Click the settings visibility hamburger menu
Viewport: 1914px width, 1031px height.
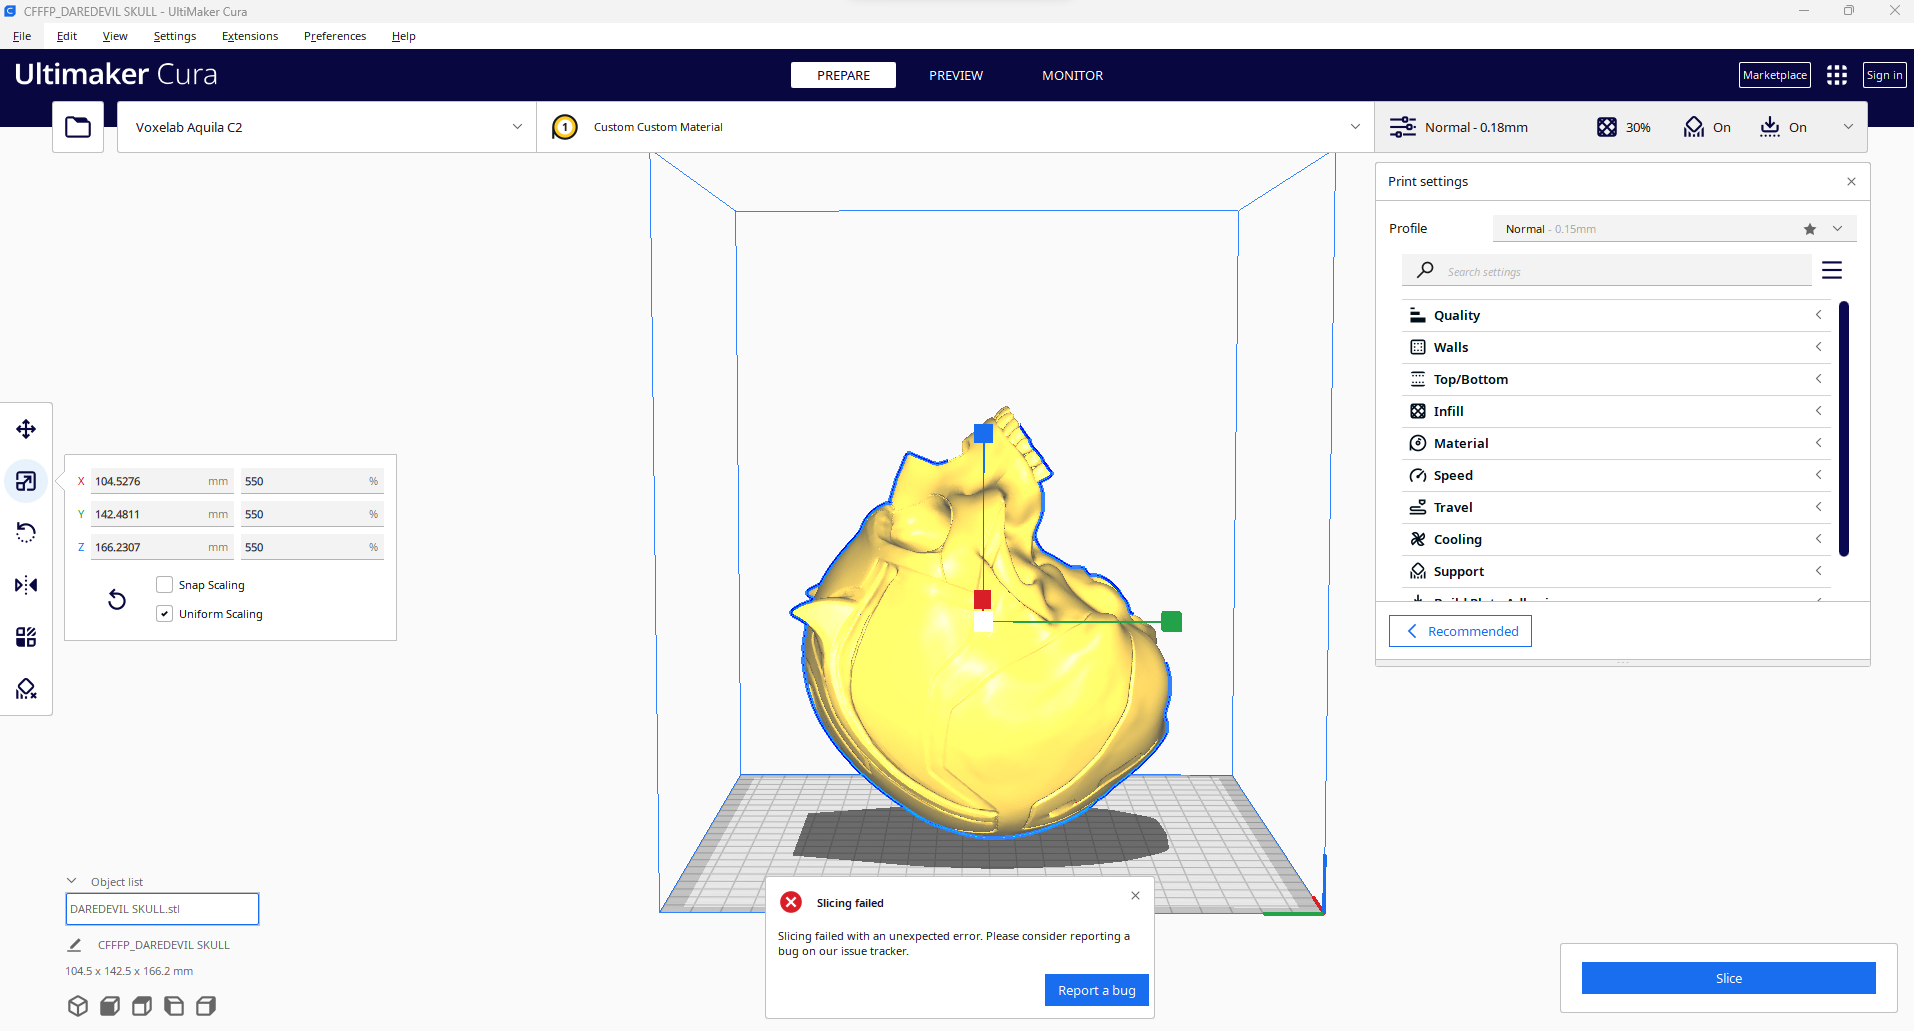tap(1832, 270)
